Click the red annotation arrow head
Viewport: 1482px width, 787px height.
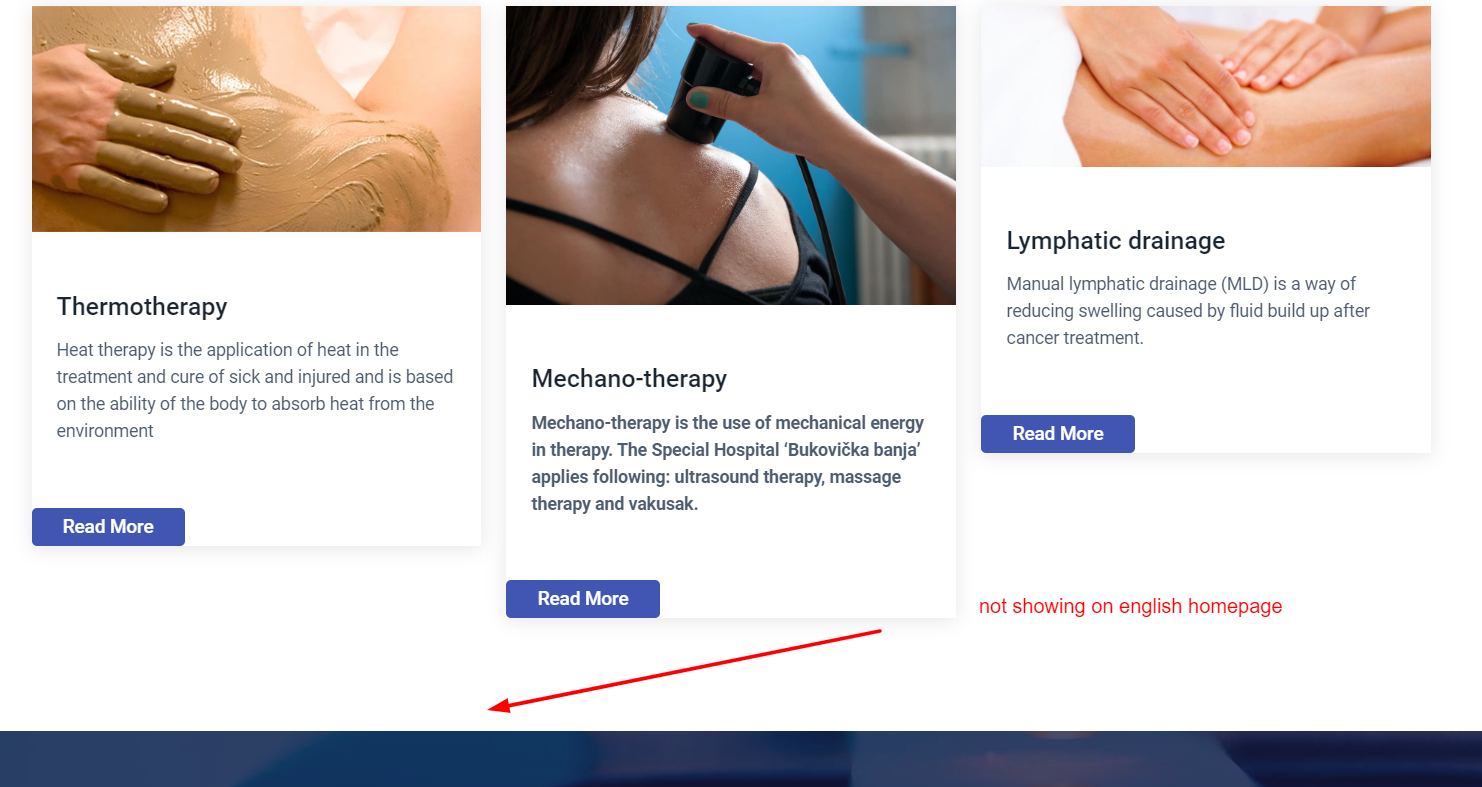[498, 706]
